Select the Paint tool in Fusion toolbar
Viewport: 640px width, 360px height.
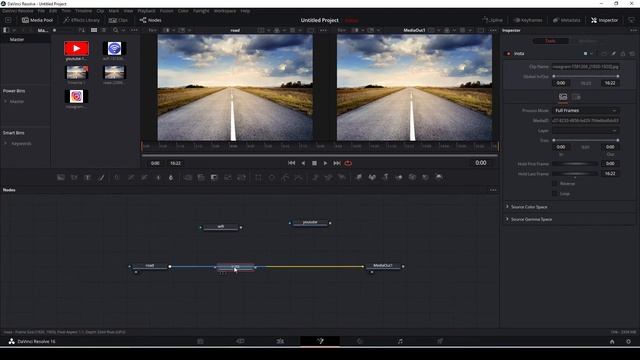(x=101, y=178)
